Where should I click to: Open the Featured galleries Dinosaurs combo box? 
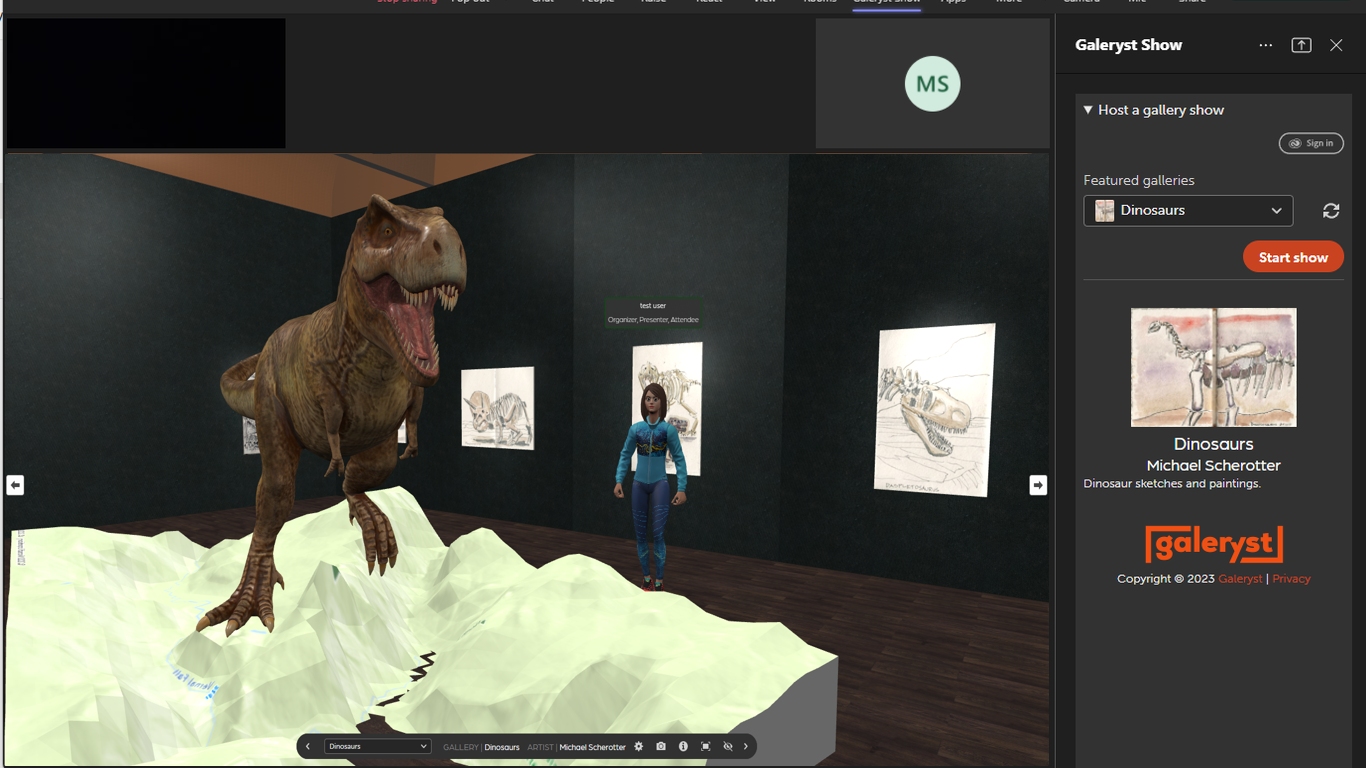tap(1188, 211)
